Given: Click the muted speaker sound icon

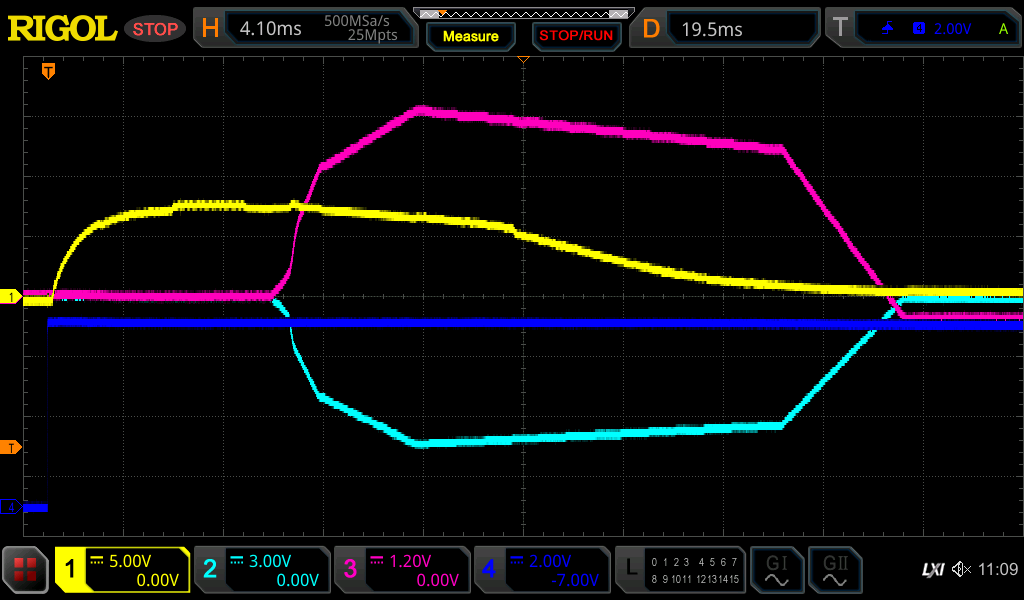Looking at the screenshot, I should point(961,570).
